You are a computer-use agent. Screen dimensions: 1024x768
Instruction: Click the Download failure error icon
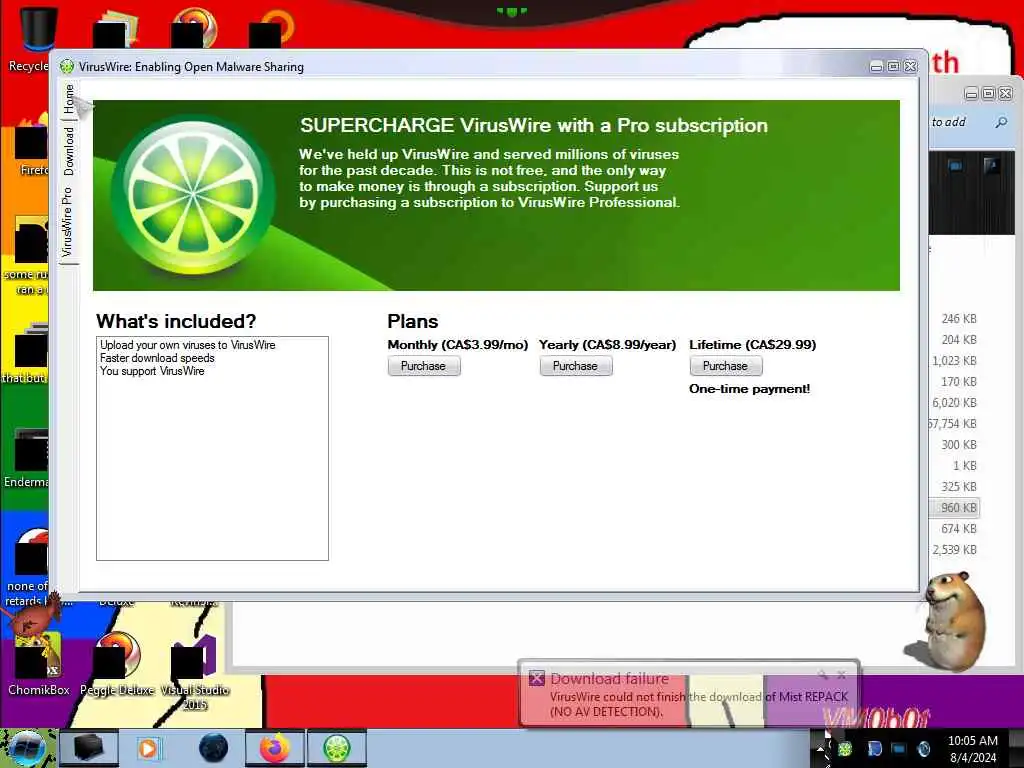[x=537, y=678]
